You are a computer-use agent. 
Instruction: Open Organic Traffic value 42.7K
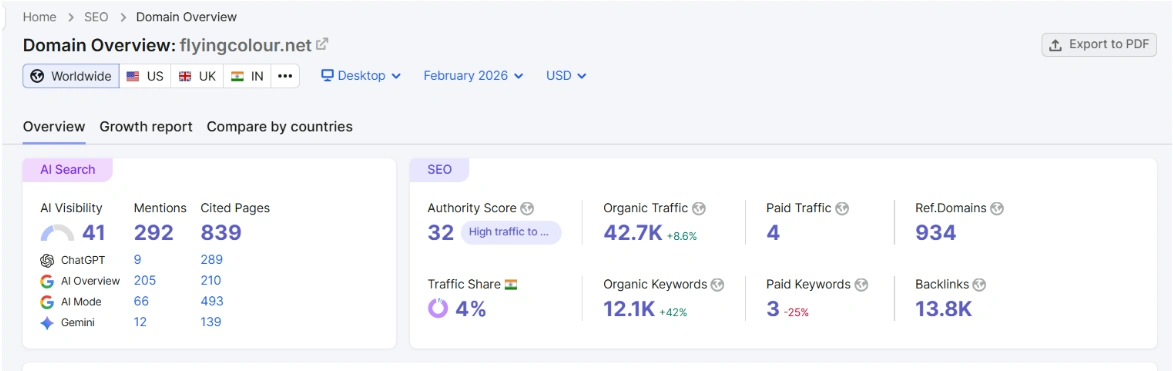[633, 233]
